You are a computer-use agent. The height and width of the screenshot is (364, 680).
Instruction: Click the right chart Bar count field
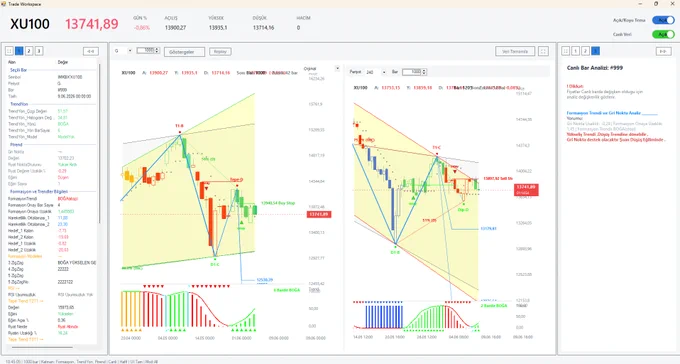click(412, 72)
